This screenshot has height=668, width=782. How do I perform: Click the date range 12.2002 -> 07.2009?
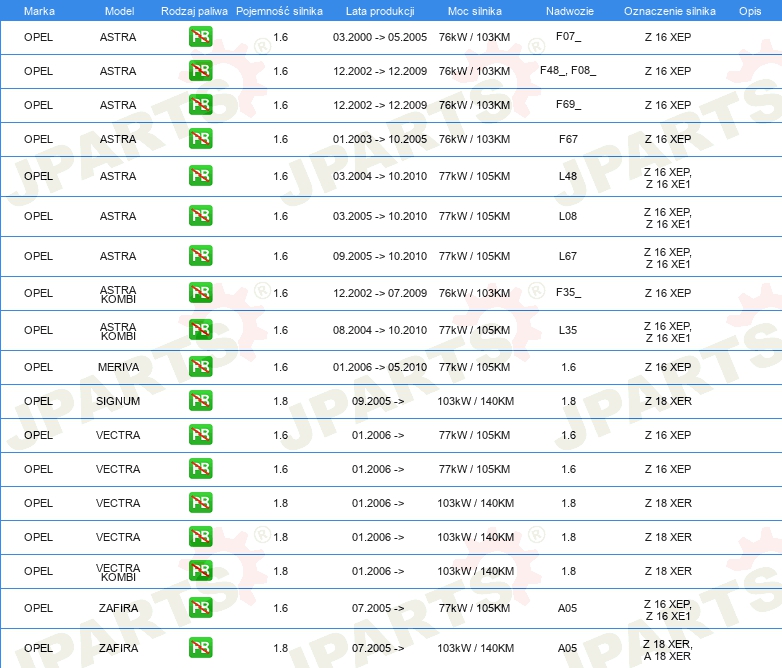(380, 293)
